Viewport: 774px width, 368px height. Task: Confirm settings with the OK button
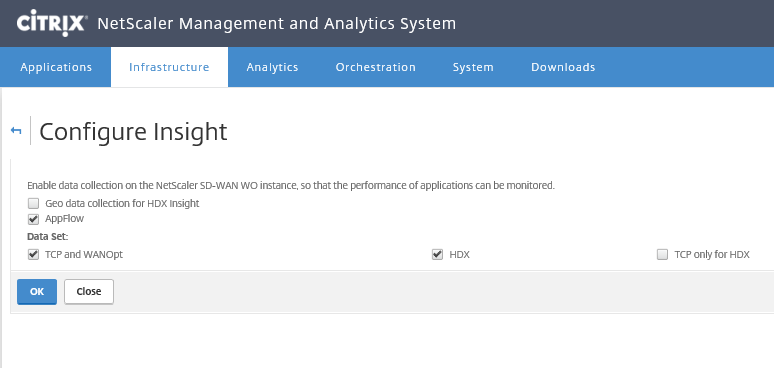37,292
